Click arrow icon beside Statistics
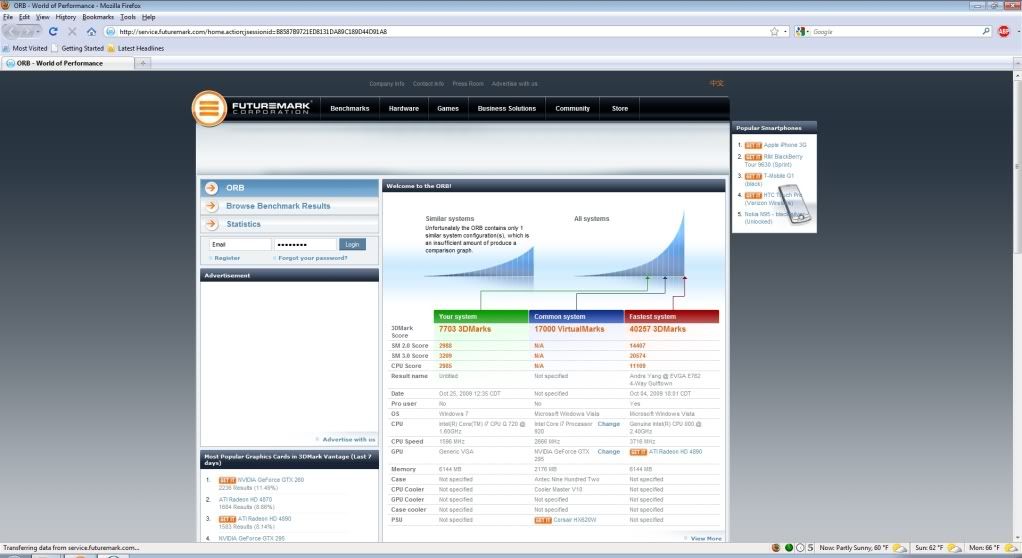The height and width of the screenshot is (558, 1022). tap(211, 224)
